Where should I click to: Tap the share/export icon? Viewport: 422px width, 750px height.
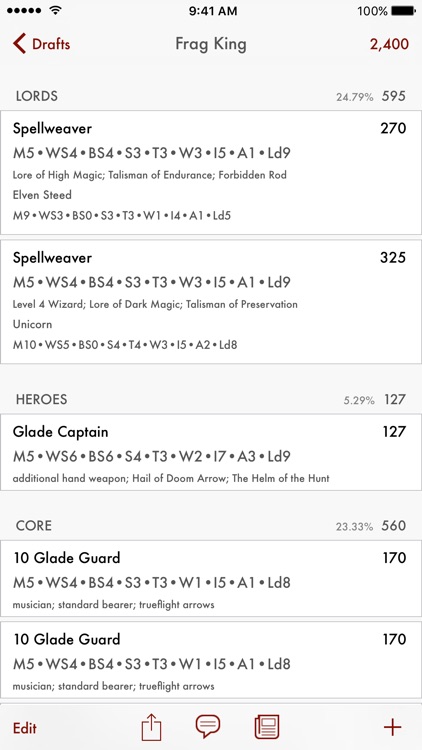tap(152, 728)
